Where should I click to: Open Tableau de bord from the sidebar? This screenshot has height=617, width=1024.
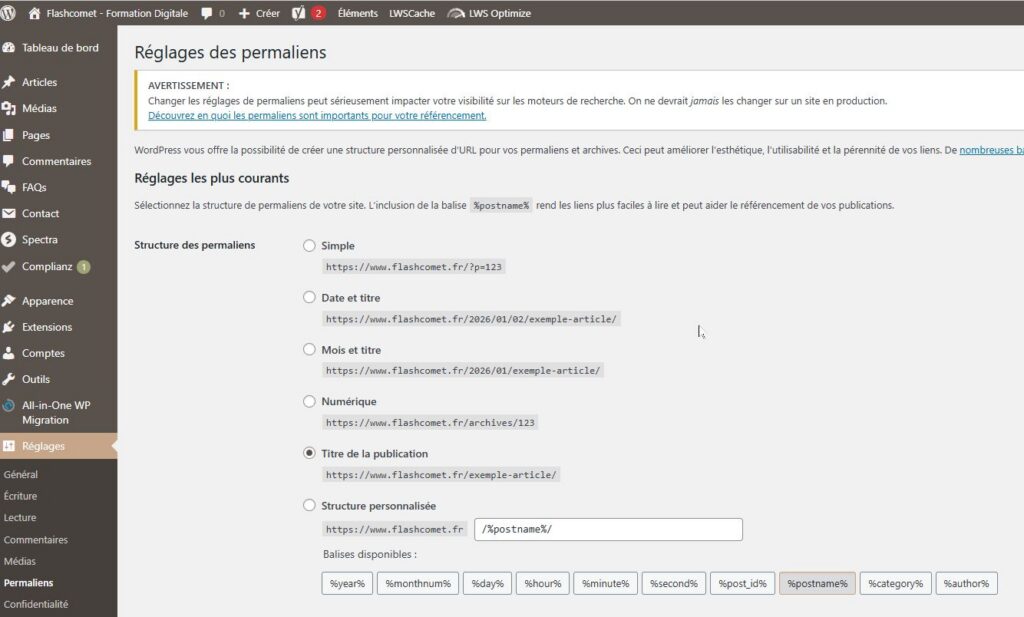coord(51,47)
